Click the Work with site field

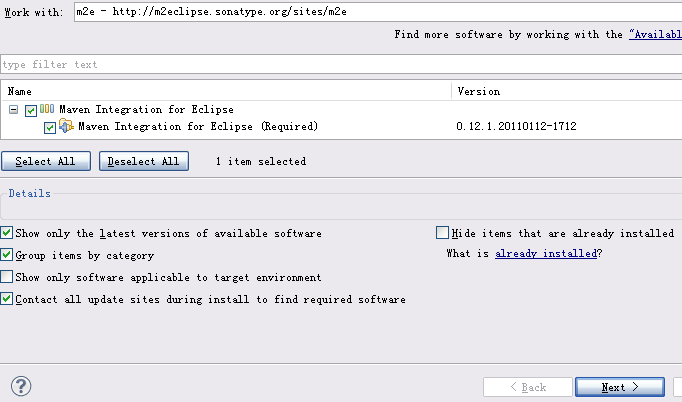(x=378, y=12)
